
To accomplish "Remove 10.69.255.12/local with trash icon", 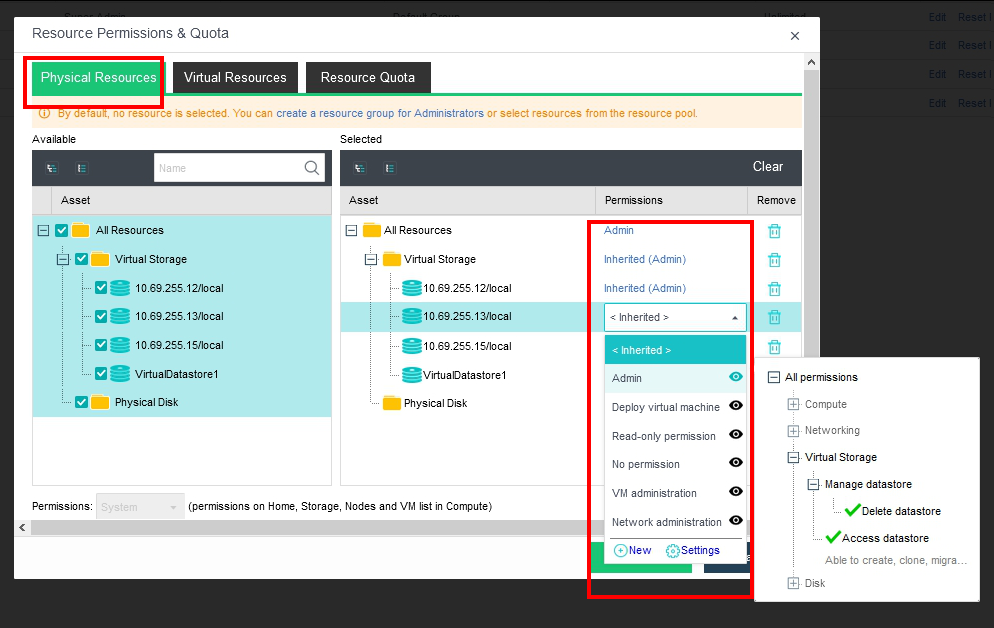I will [774, 289].
